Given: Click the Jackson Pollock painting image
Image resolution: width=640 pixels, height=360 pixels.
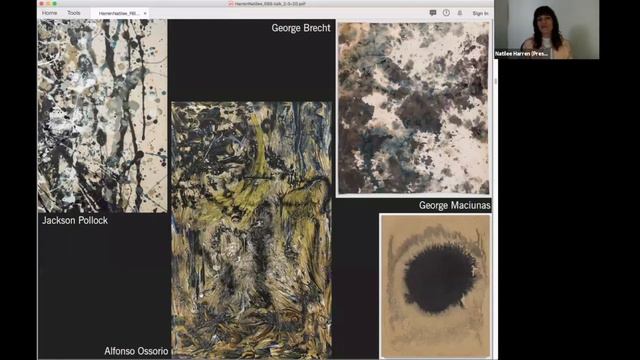Looking at the screenshot, I should [102, 116].
